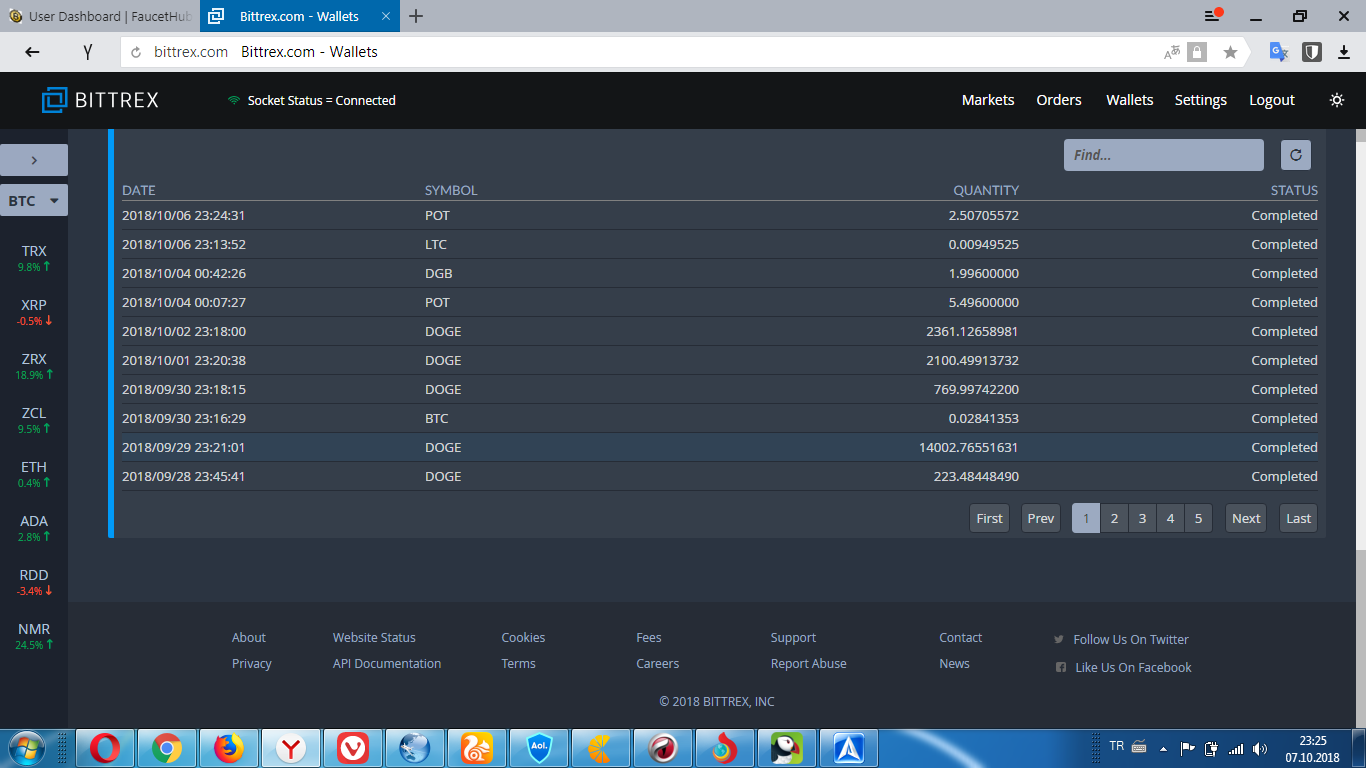1366x768 pixels.
Task: Open the browser menu with notification dot
Action: [x=1213, y=16]
